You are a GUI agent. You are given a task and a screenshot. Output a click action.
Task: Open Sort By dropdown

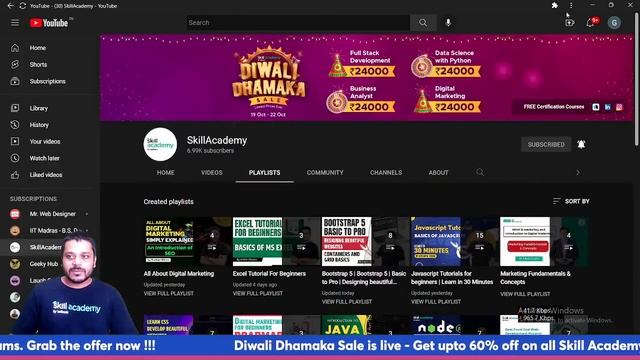click(571, 201)
